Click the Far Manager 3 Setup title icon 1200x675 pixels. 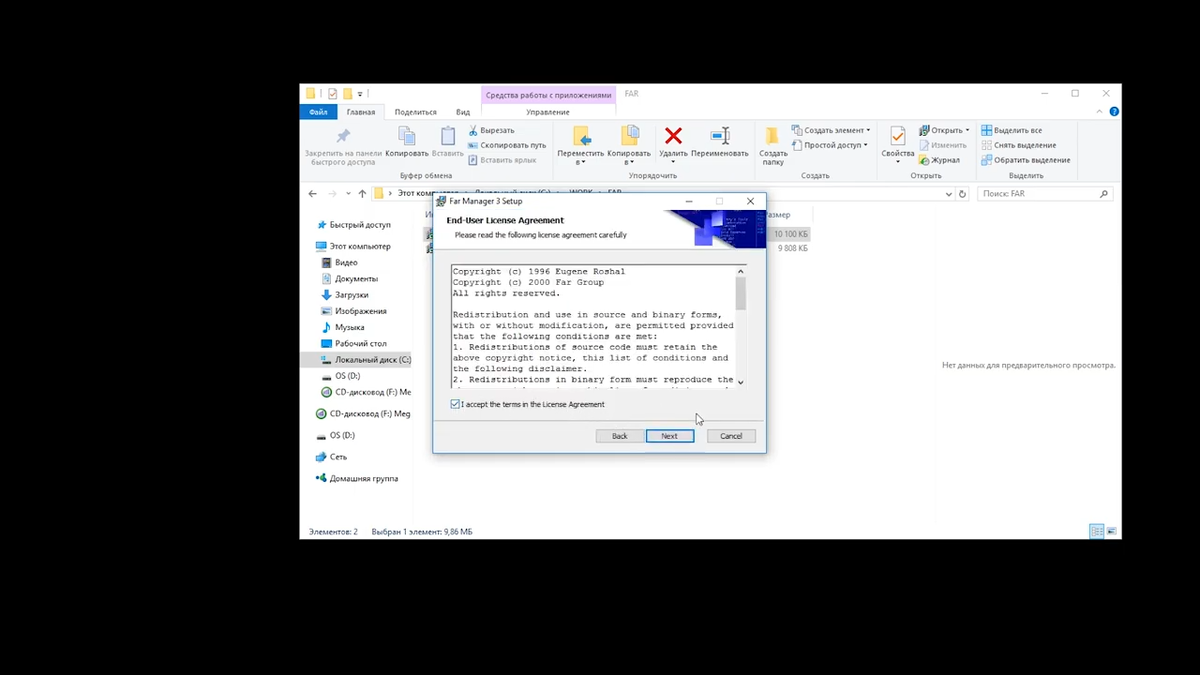point(441,201)
